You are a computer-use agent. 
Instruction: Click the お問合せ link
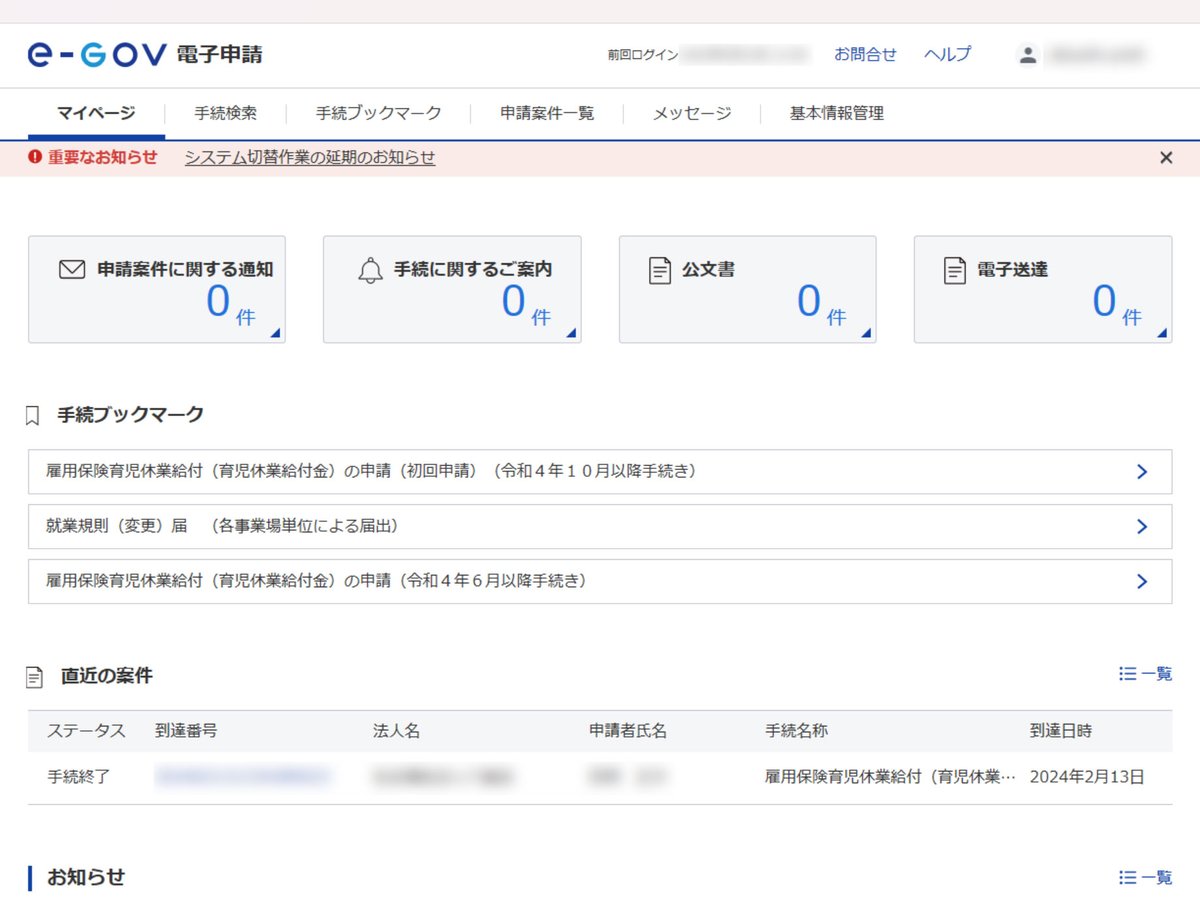coord(866,55)
